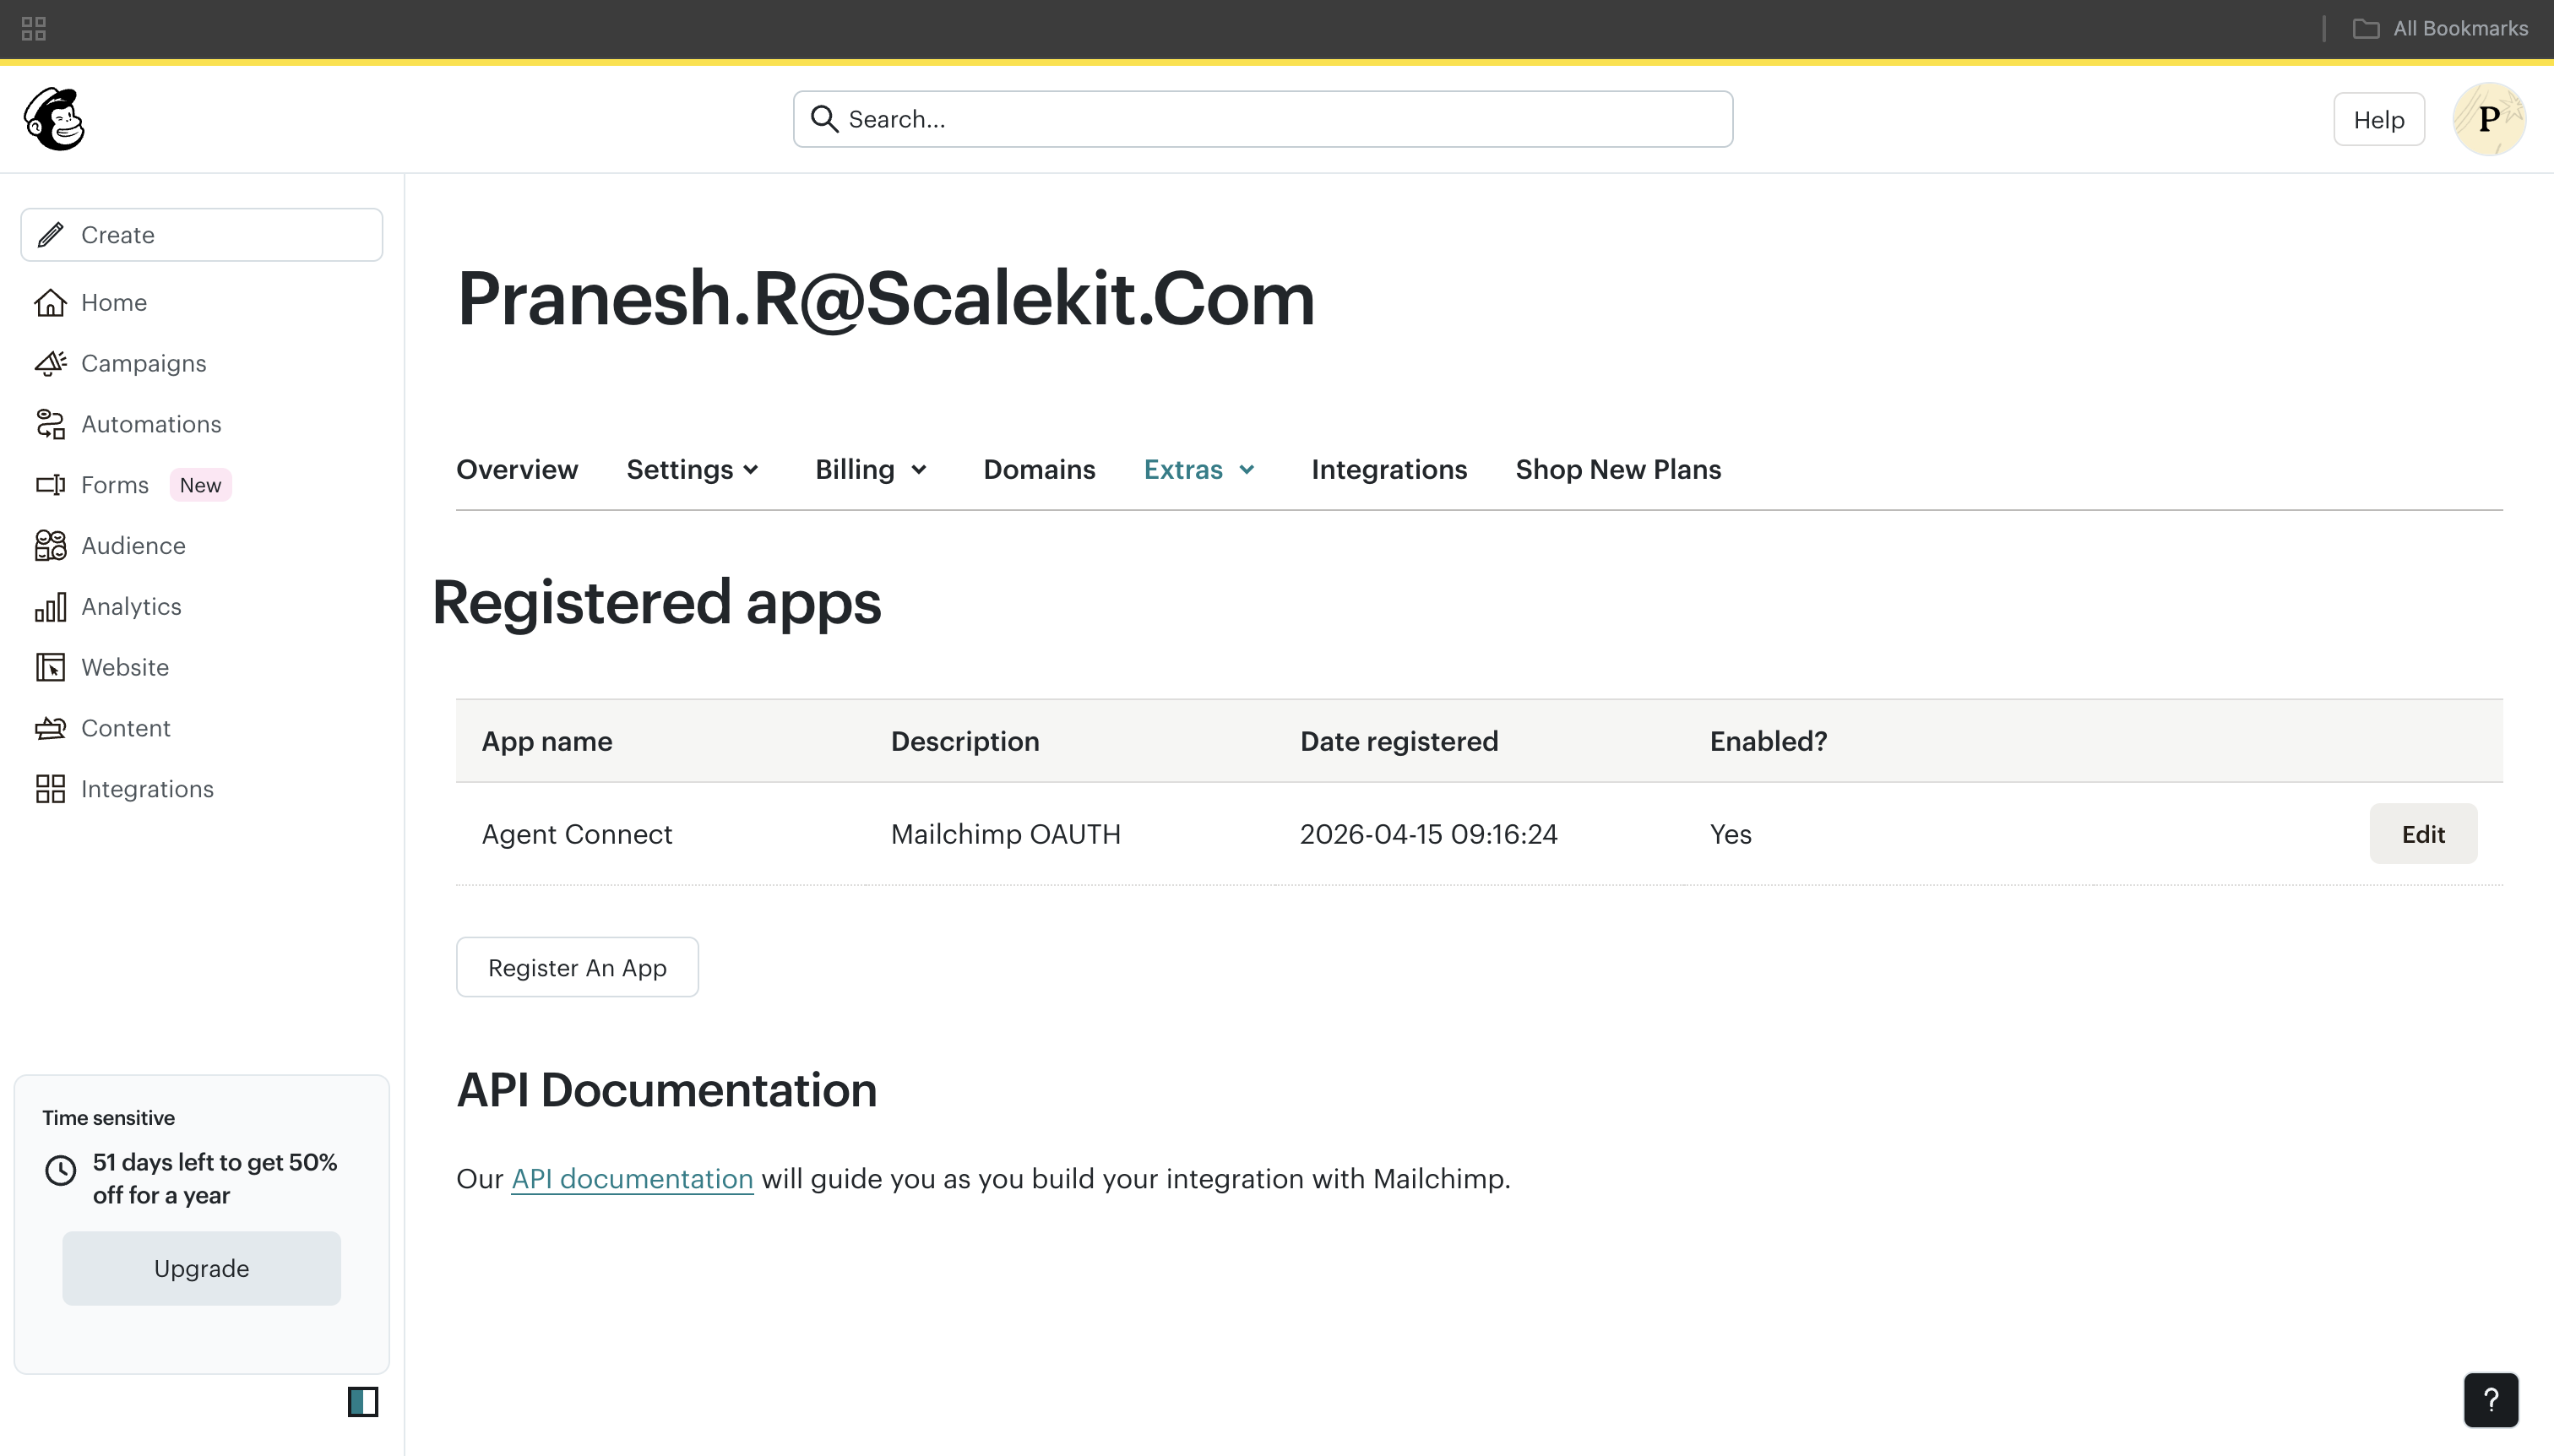Go to Home in the sidebar
This screenshot has width=2554, height=1456.
click(x=114, y=302)
